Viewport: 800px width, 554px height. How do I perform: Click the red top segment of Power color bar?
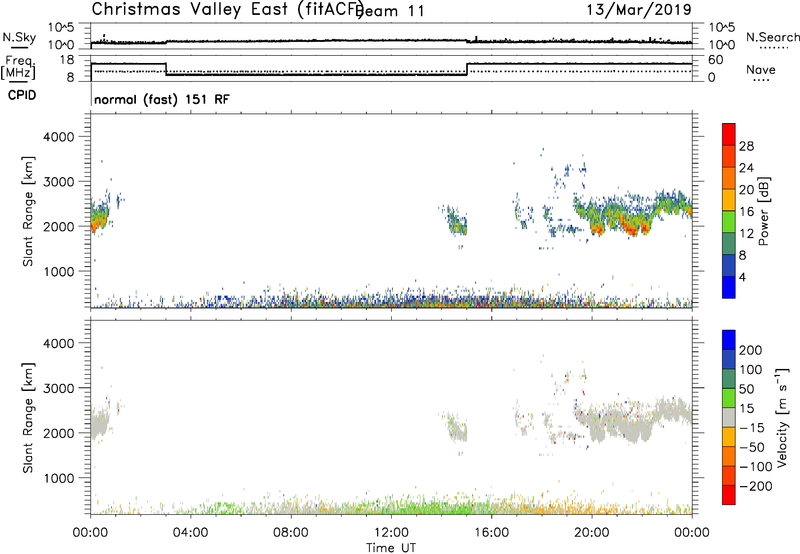tap(729, 133)
